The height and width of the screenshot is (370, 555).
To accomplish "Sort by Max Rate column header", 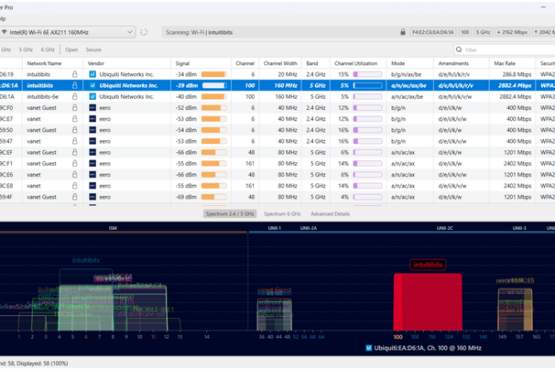I will point(504,63).
